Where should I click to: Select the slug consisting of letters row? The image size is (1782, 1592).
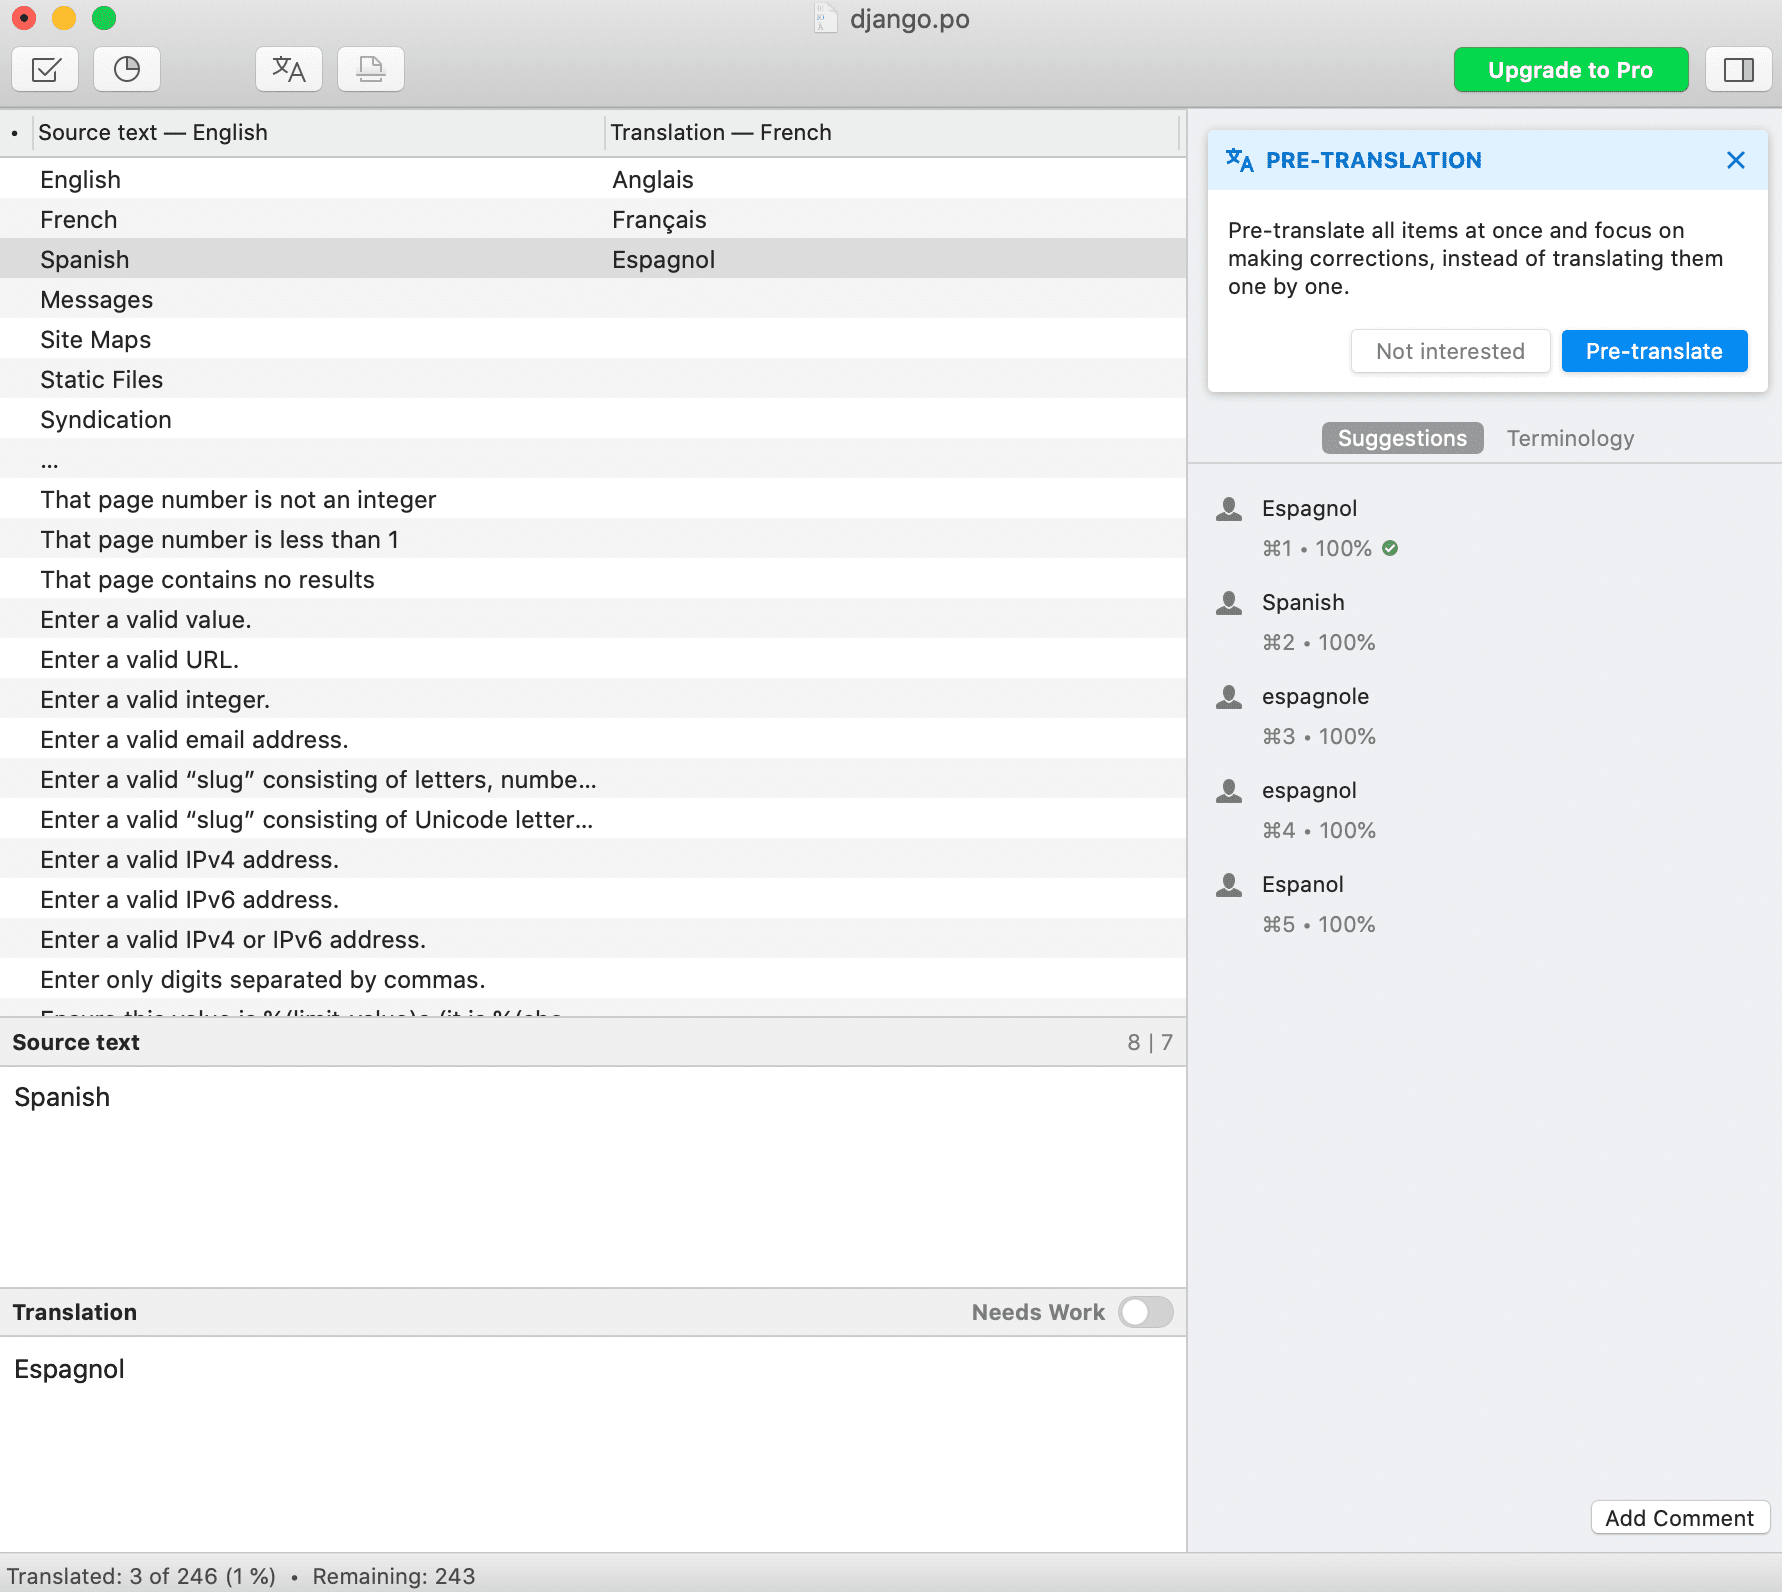[x=593, y=779]
